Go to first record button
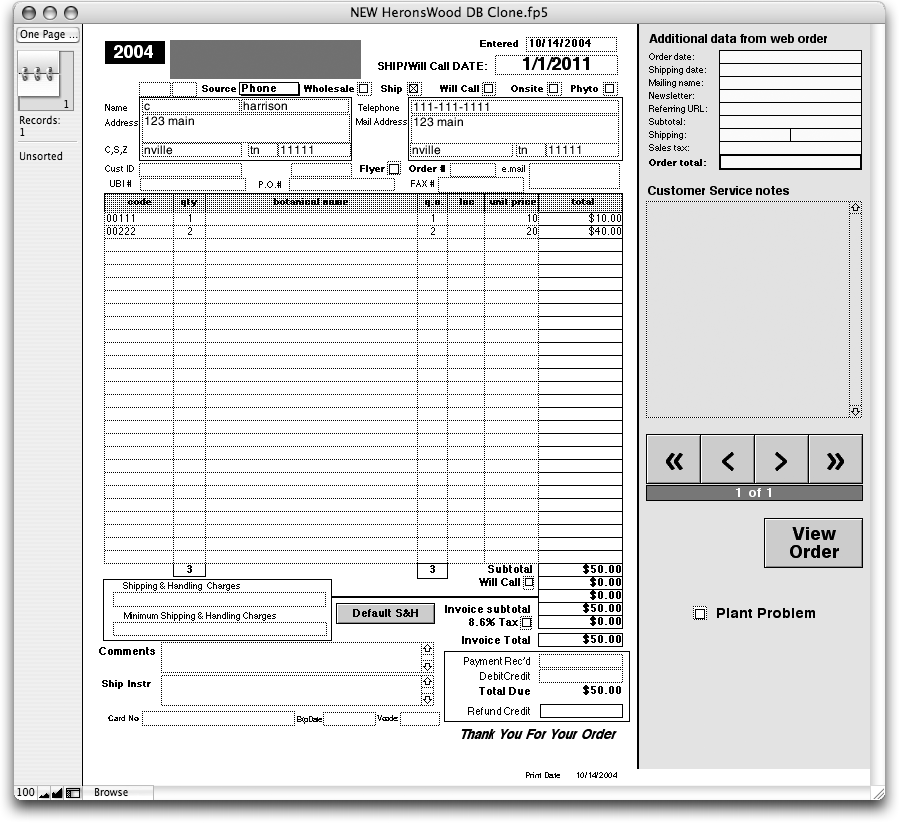This screenshot has width=899, height=823. (674, 460)
